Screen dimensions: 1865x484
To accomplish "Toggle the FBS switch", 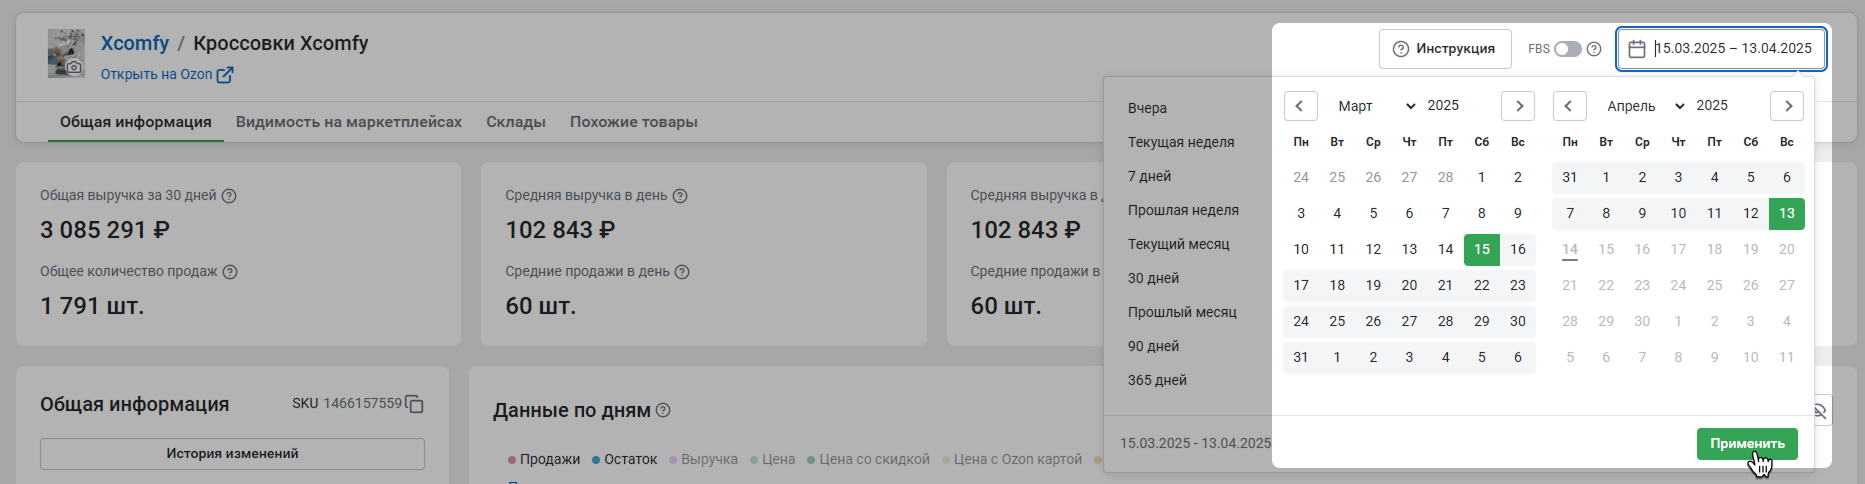I will click(x=1567, y=49).
